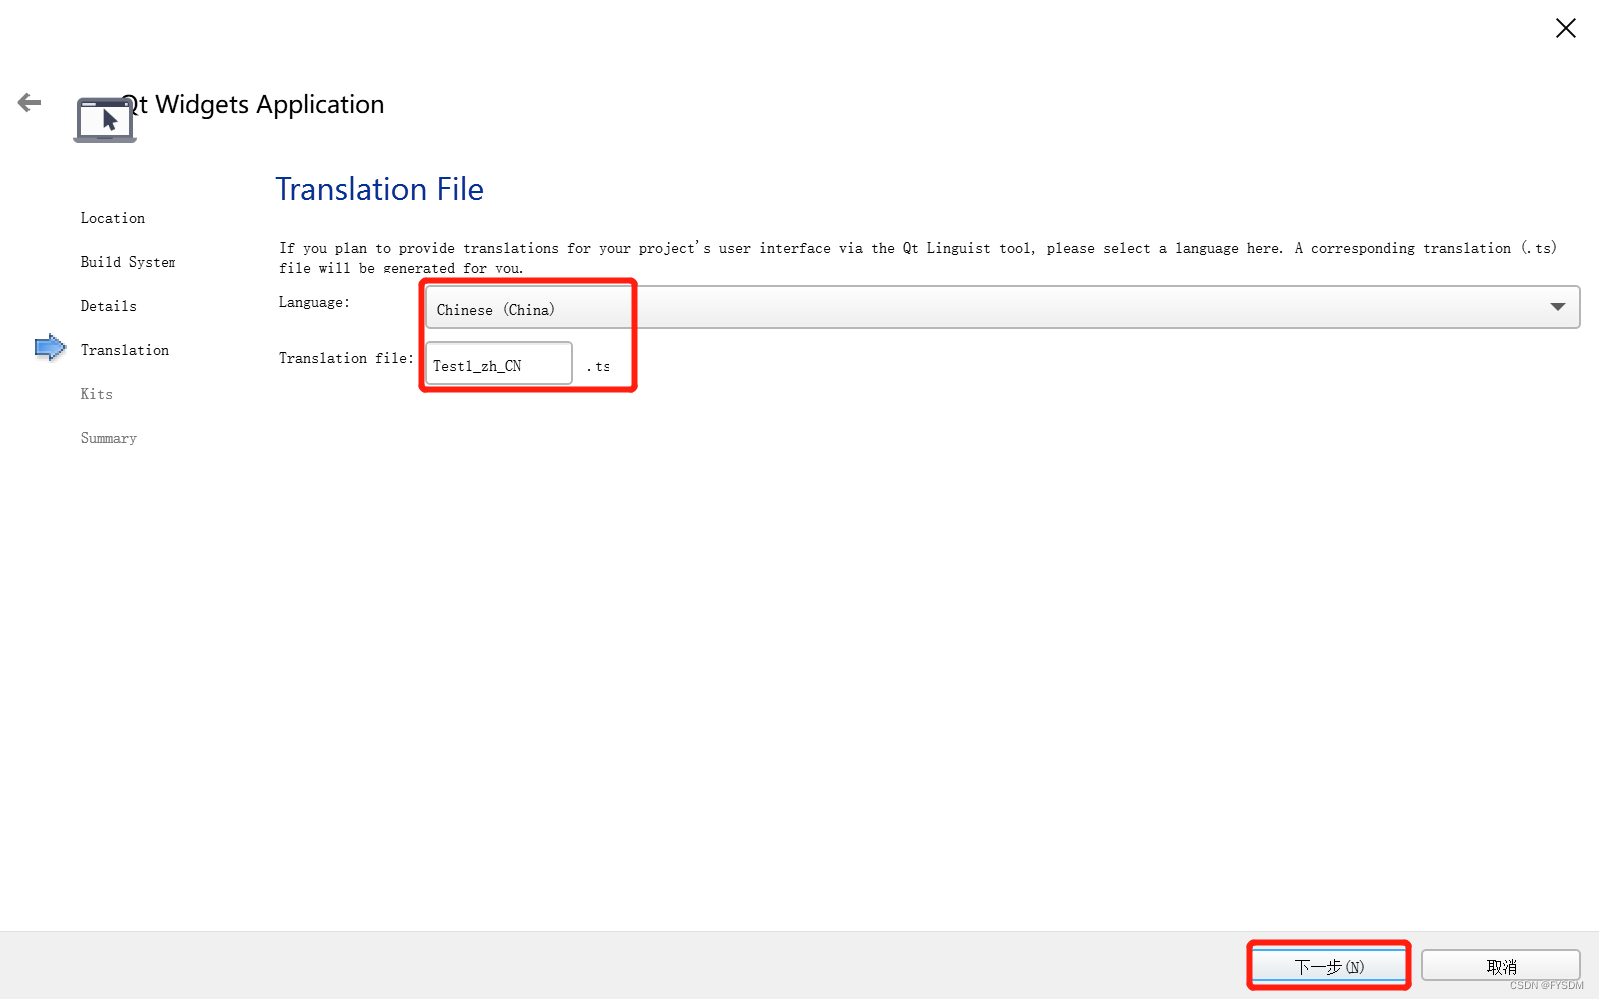Click the Qt Linguist description paragraph
The height and width of the screenshot is (999, 1599).
(918, 257)
